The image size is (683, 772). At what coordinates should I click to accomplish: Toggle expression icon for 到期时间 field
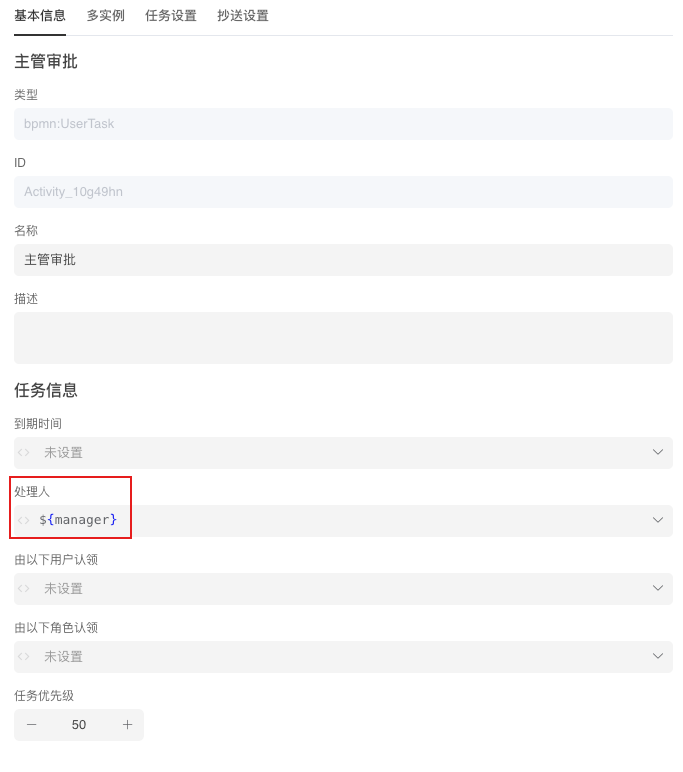point(24,452)
